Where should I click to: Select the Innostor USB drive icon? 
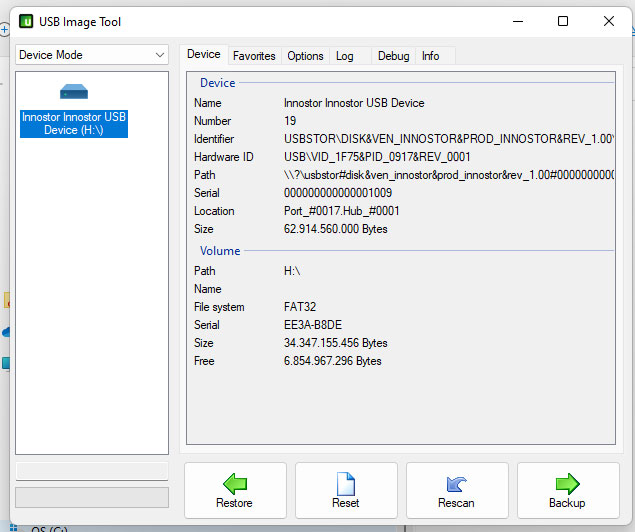(x=74, y=92)
